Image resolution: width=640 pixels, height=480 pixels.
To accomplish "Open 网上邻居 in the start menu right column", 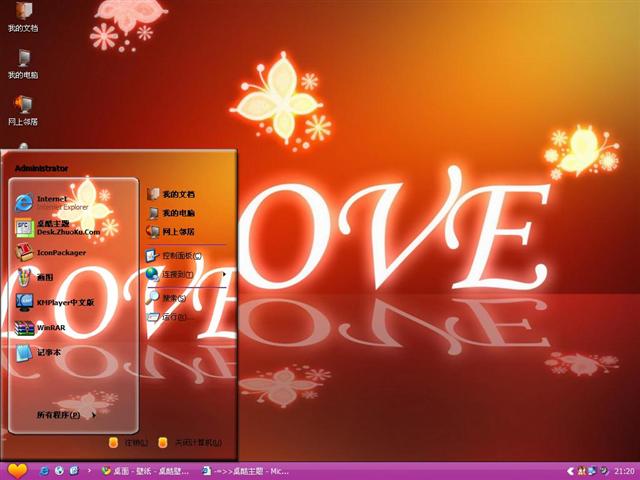I will pos(171,231).
